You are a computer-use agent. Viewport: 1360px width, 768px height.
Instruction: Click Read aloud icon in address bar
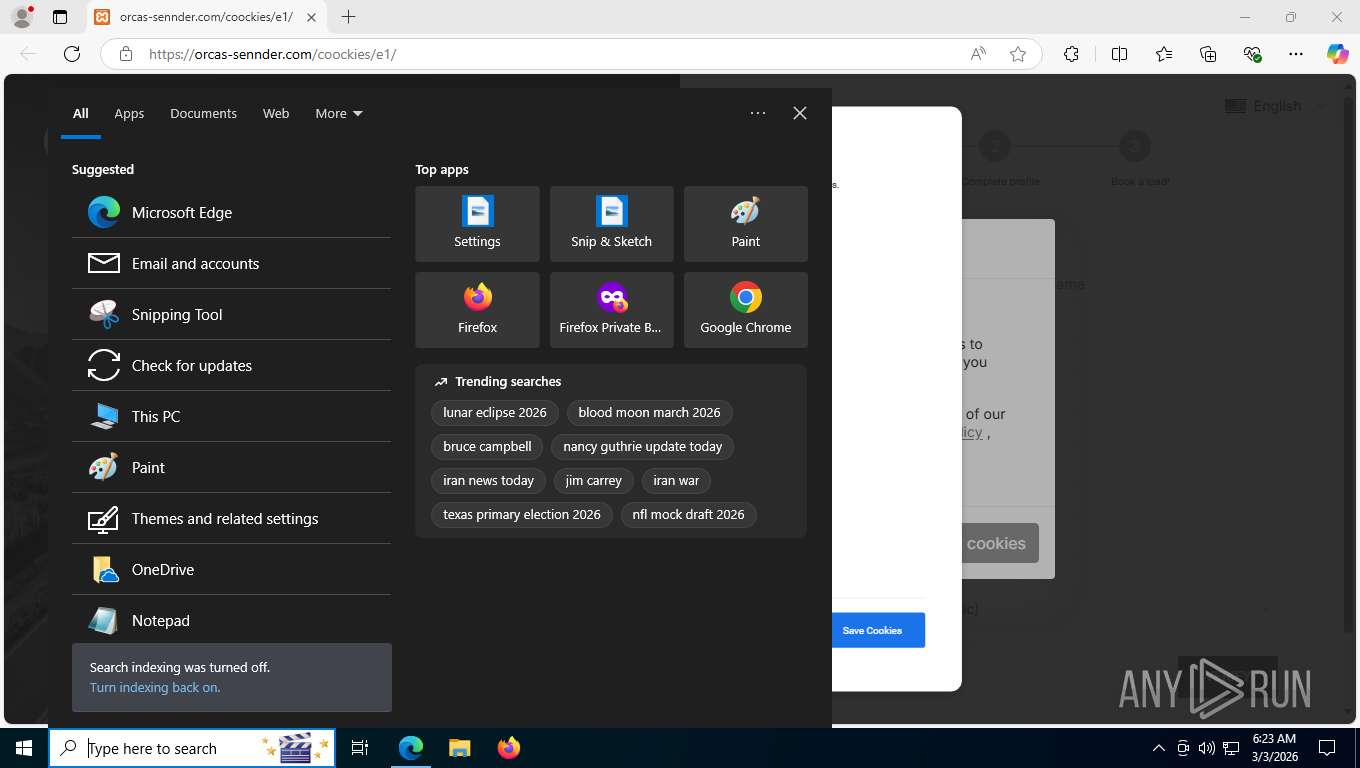click(978, 54)
